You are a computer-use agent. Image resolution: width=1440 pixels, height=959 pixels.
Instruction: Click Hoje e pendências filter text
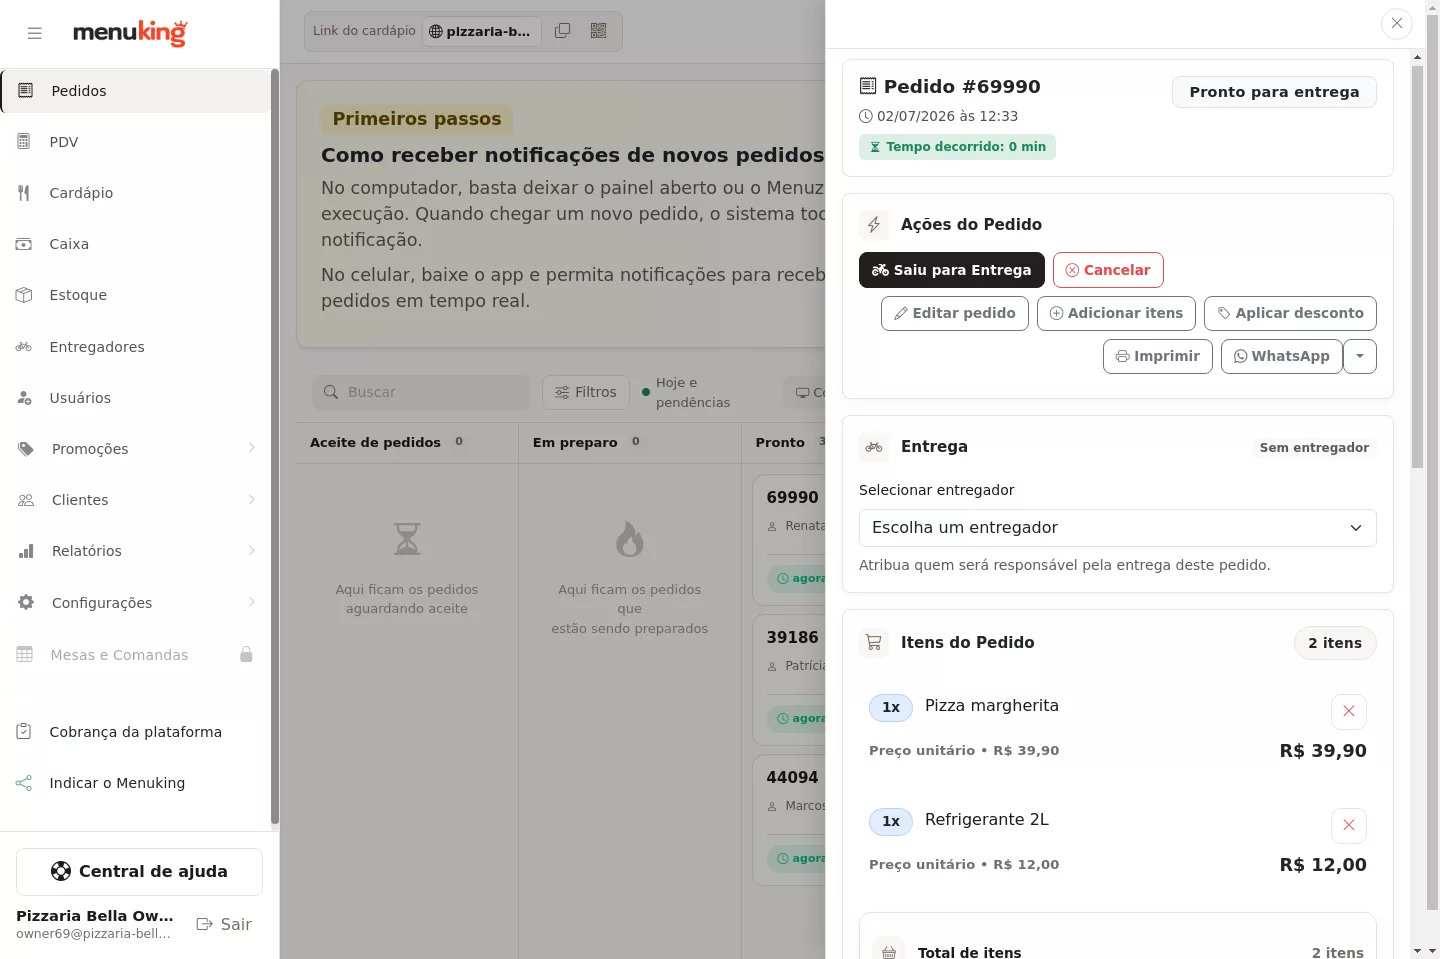(x=693, y=392)
